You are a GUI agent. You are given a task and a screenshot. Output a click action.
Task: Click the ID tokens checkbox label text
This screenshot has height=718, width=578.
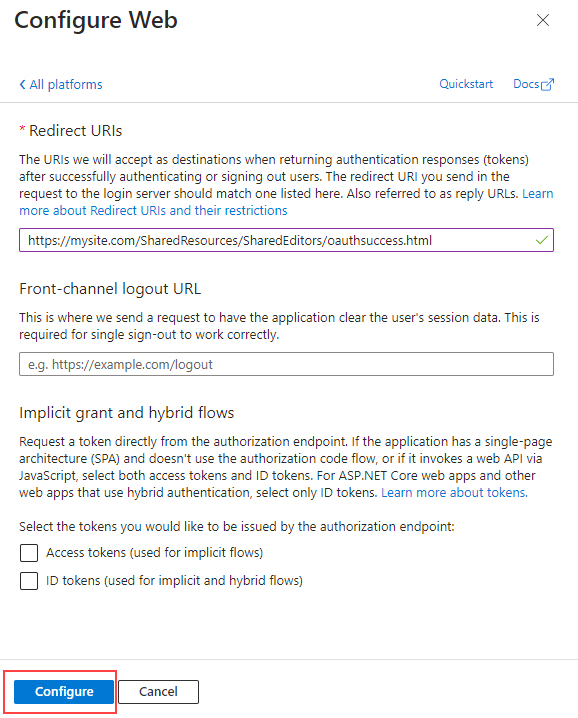point(174,581)
